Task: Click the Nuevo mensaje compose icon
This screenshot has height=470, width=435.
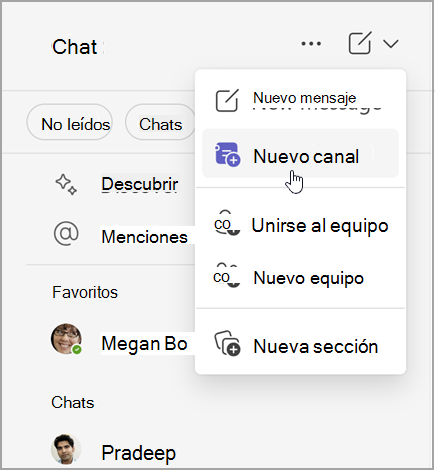Action: point(227,100)
